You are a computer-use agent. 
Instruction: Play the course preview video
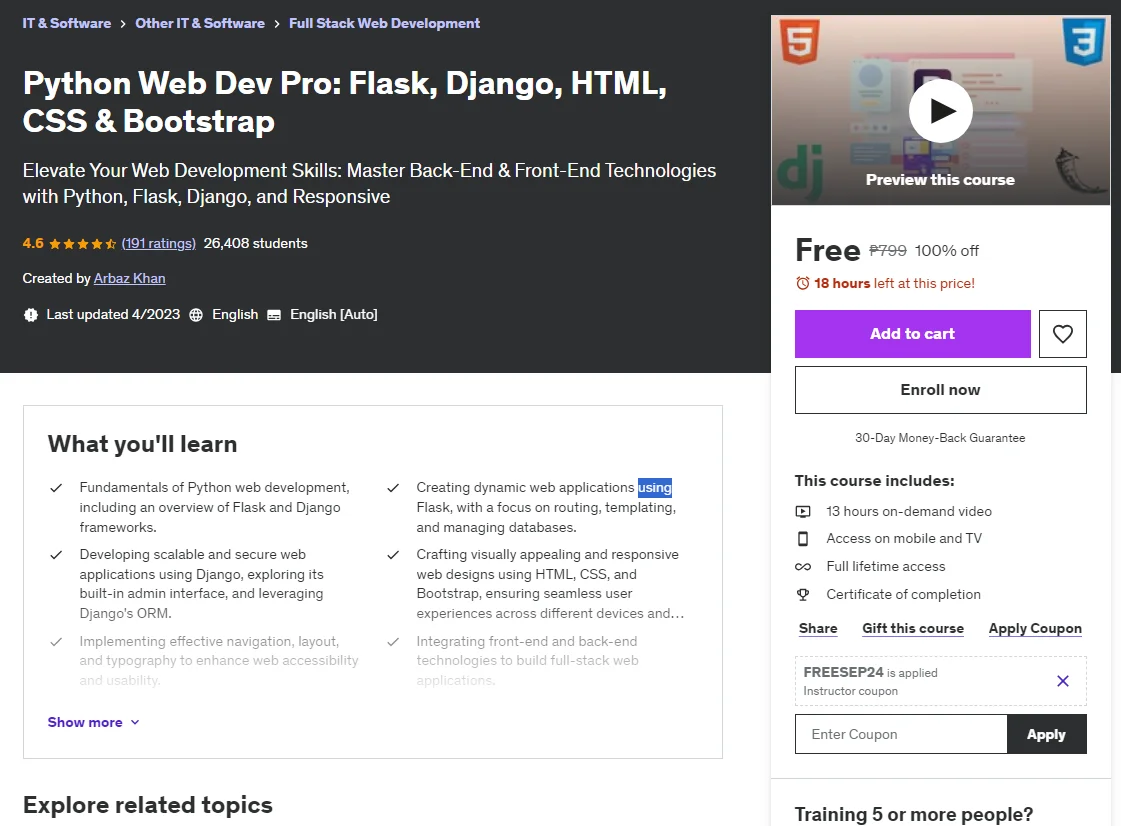pos(940,111)
